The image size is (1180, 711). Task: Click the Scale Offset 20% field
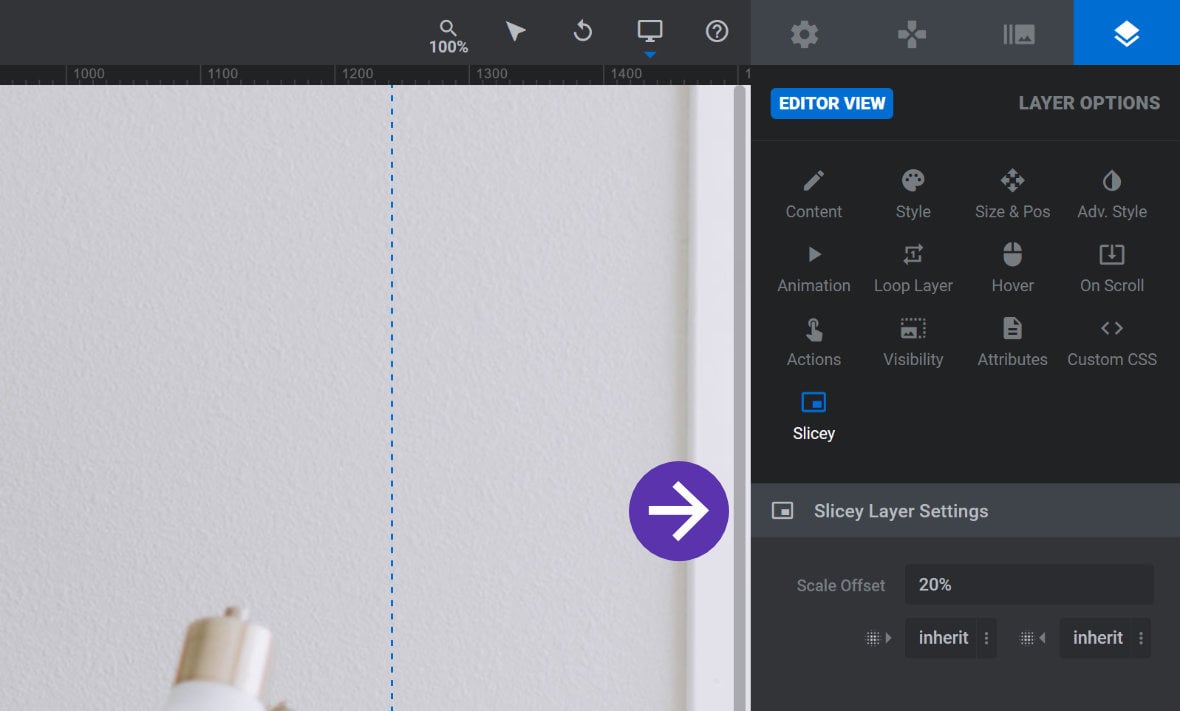(1029, 585)
